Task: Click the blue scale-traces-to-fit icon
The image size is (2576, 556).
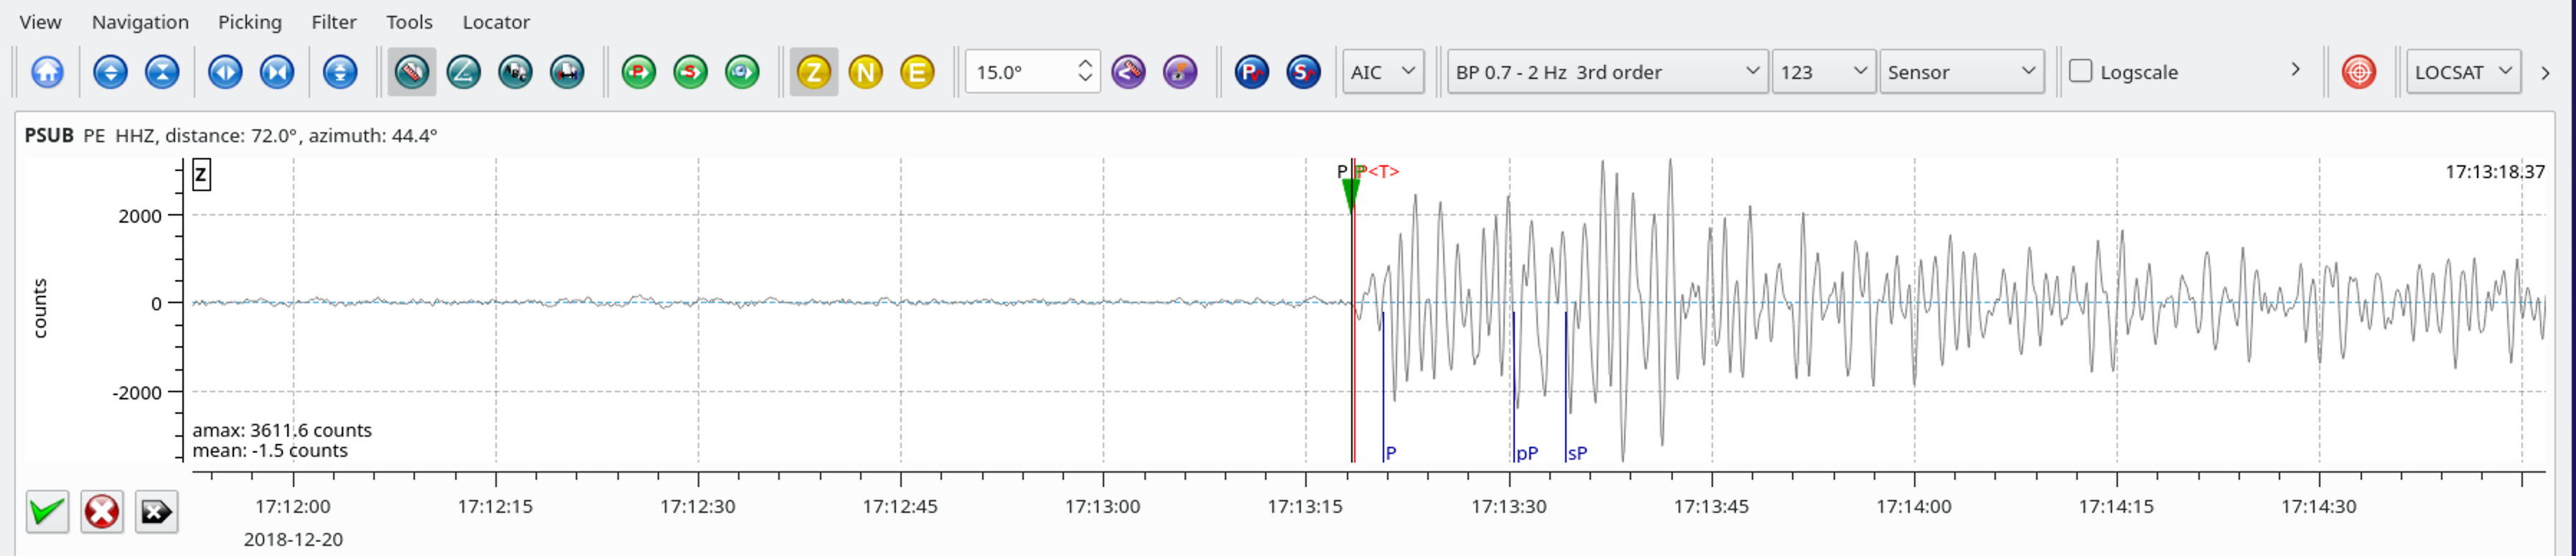Action: pyautogui.click(x=340, y=72)
